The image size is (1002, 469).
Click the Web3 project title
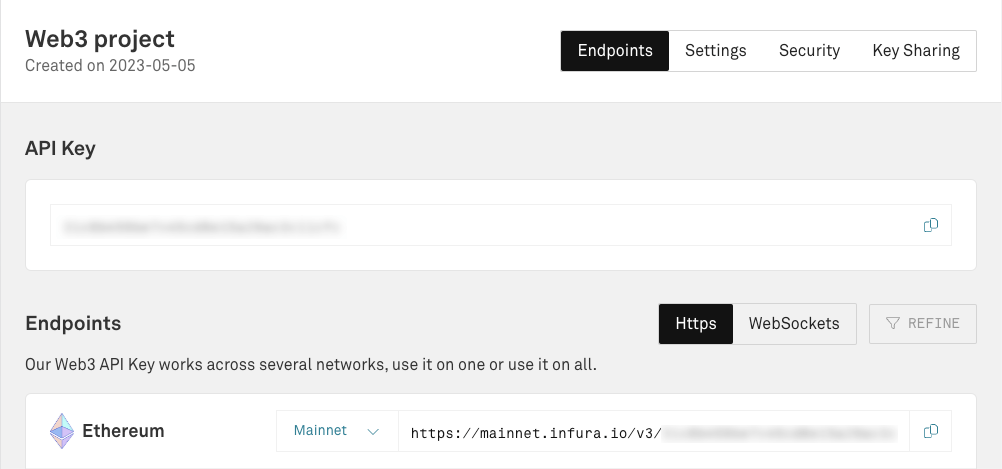pyautogui.click(x=100, y=39)
